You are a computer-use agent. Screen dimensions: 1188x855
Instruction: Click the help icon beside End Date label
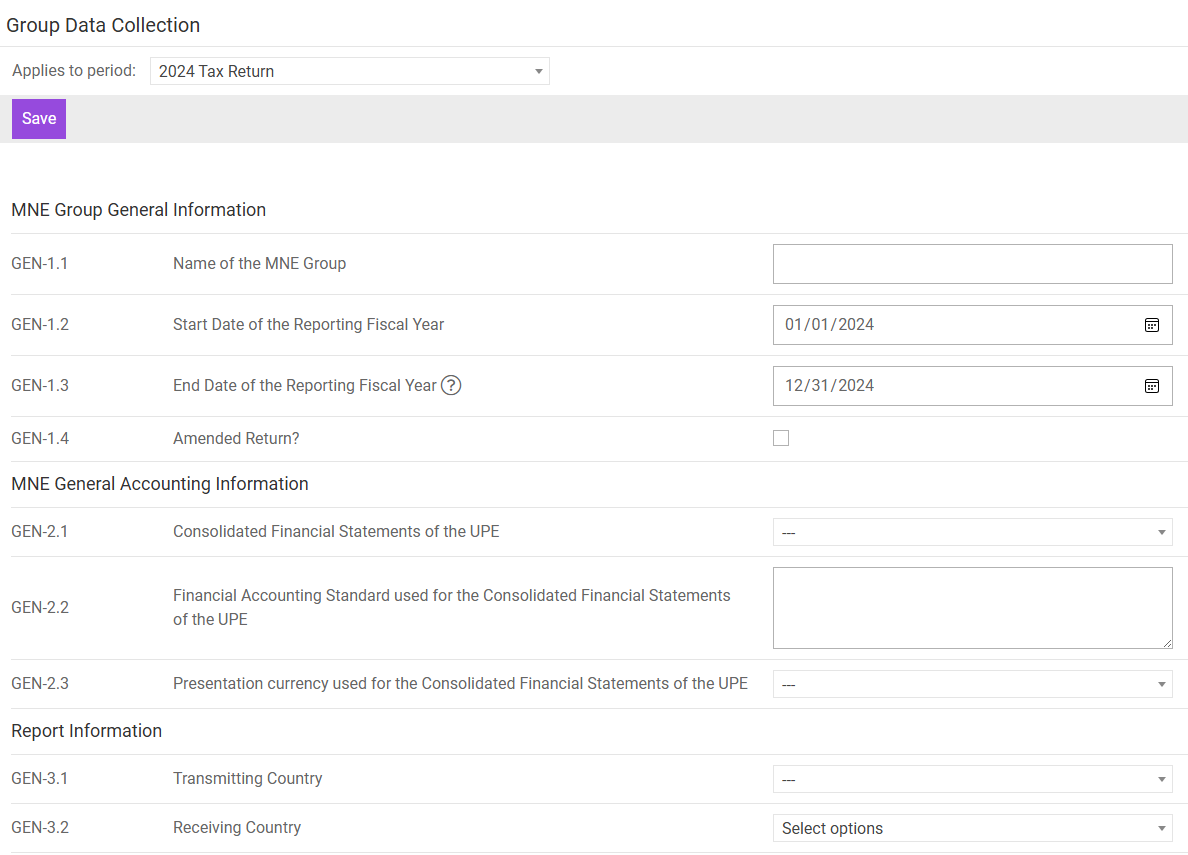pos(451,385)
